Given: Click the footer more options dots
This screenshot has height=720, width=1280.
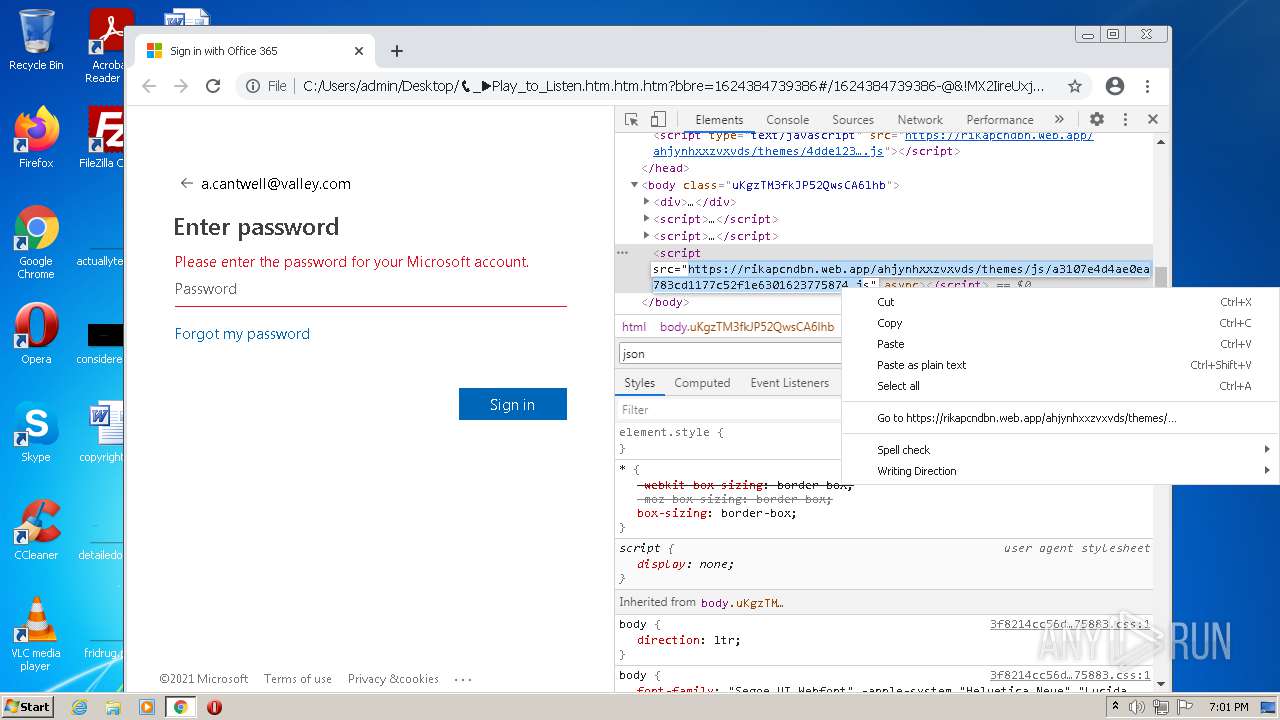Looking at the screenshot, I should 463,679.
